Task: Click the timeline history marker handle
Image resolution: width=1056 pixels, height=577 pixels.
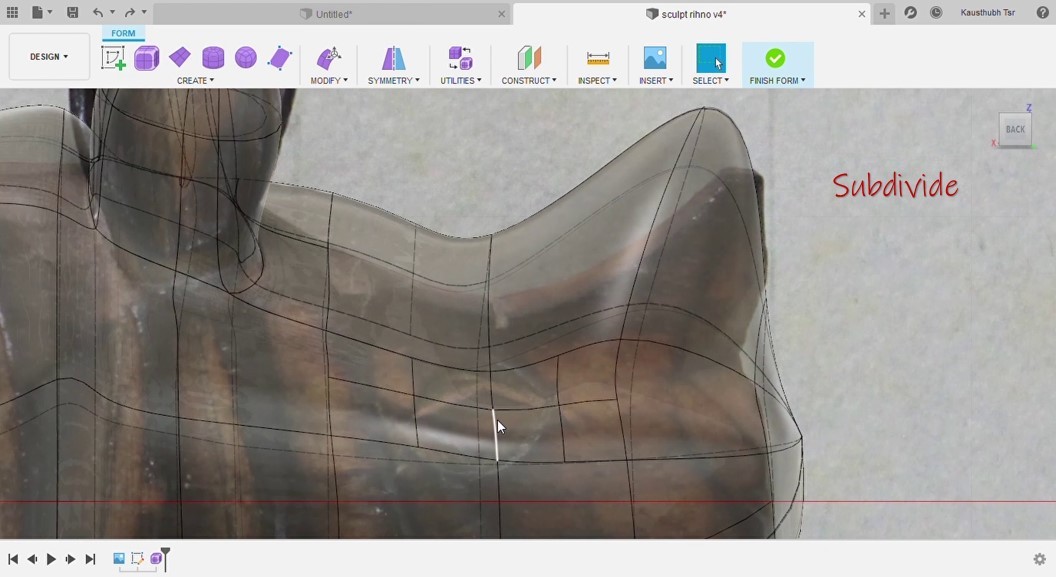Action: tap(165, 557)
